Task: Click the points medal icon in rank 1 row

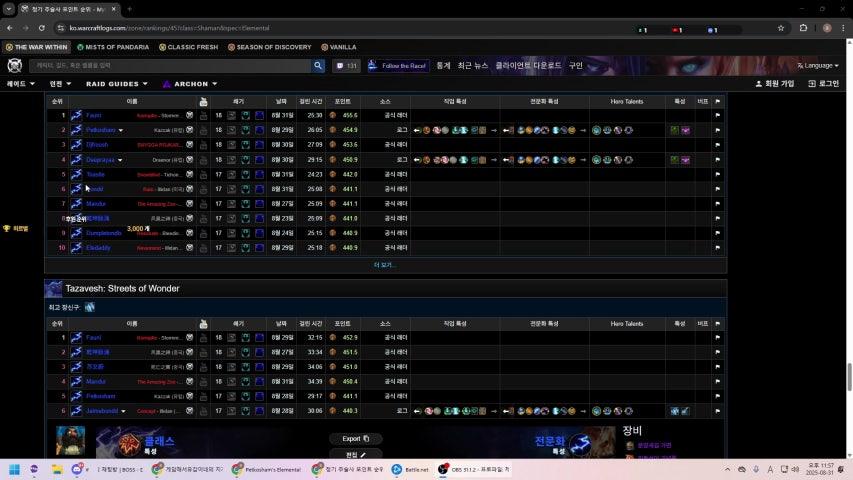Action: point(333,115)
